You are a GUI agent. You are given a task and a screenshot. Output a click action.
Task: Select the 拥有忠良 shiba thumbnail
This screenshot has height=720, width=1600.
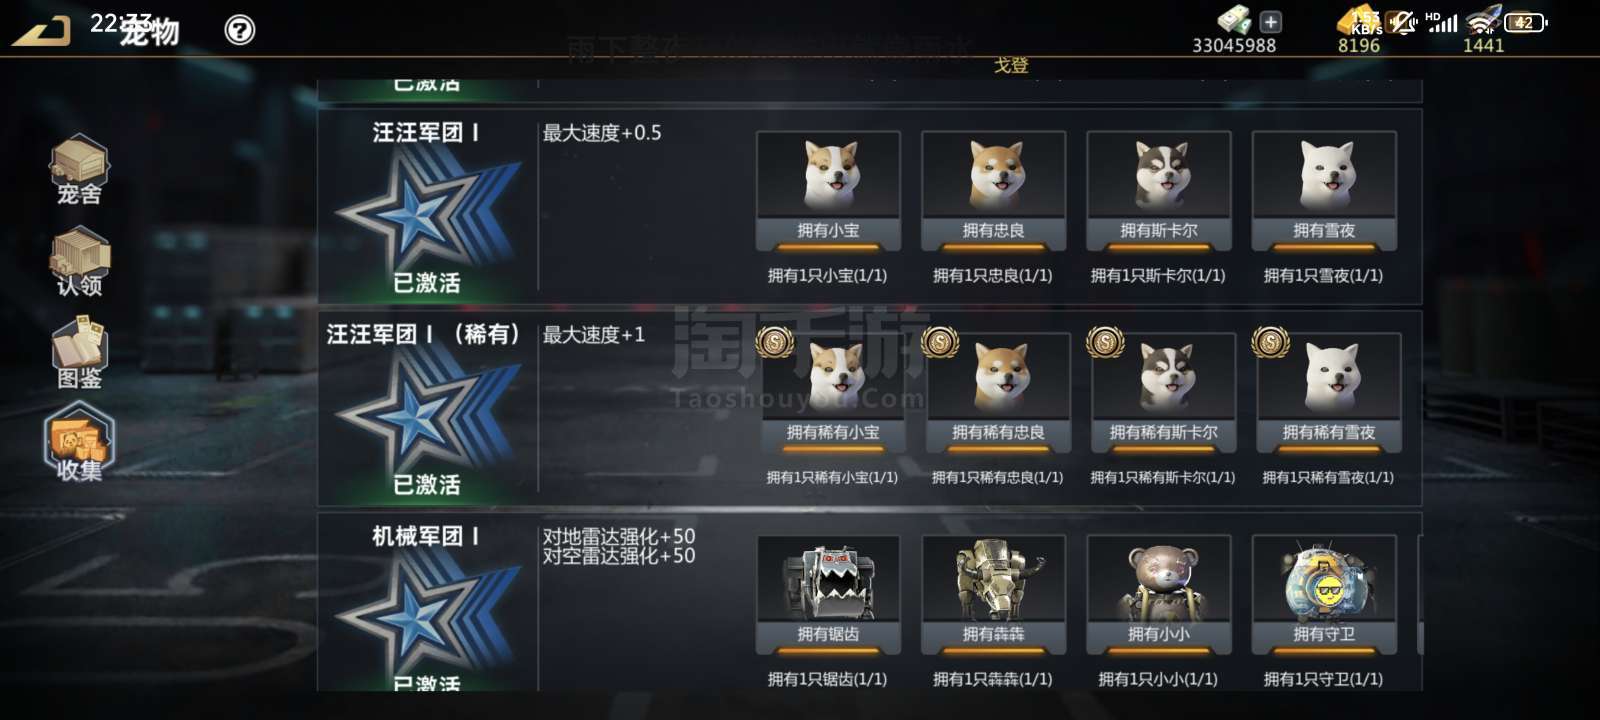(993, 191)
